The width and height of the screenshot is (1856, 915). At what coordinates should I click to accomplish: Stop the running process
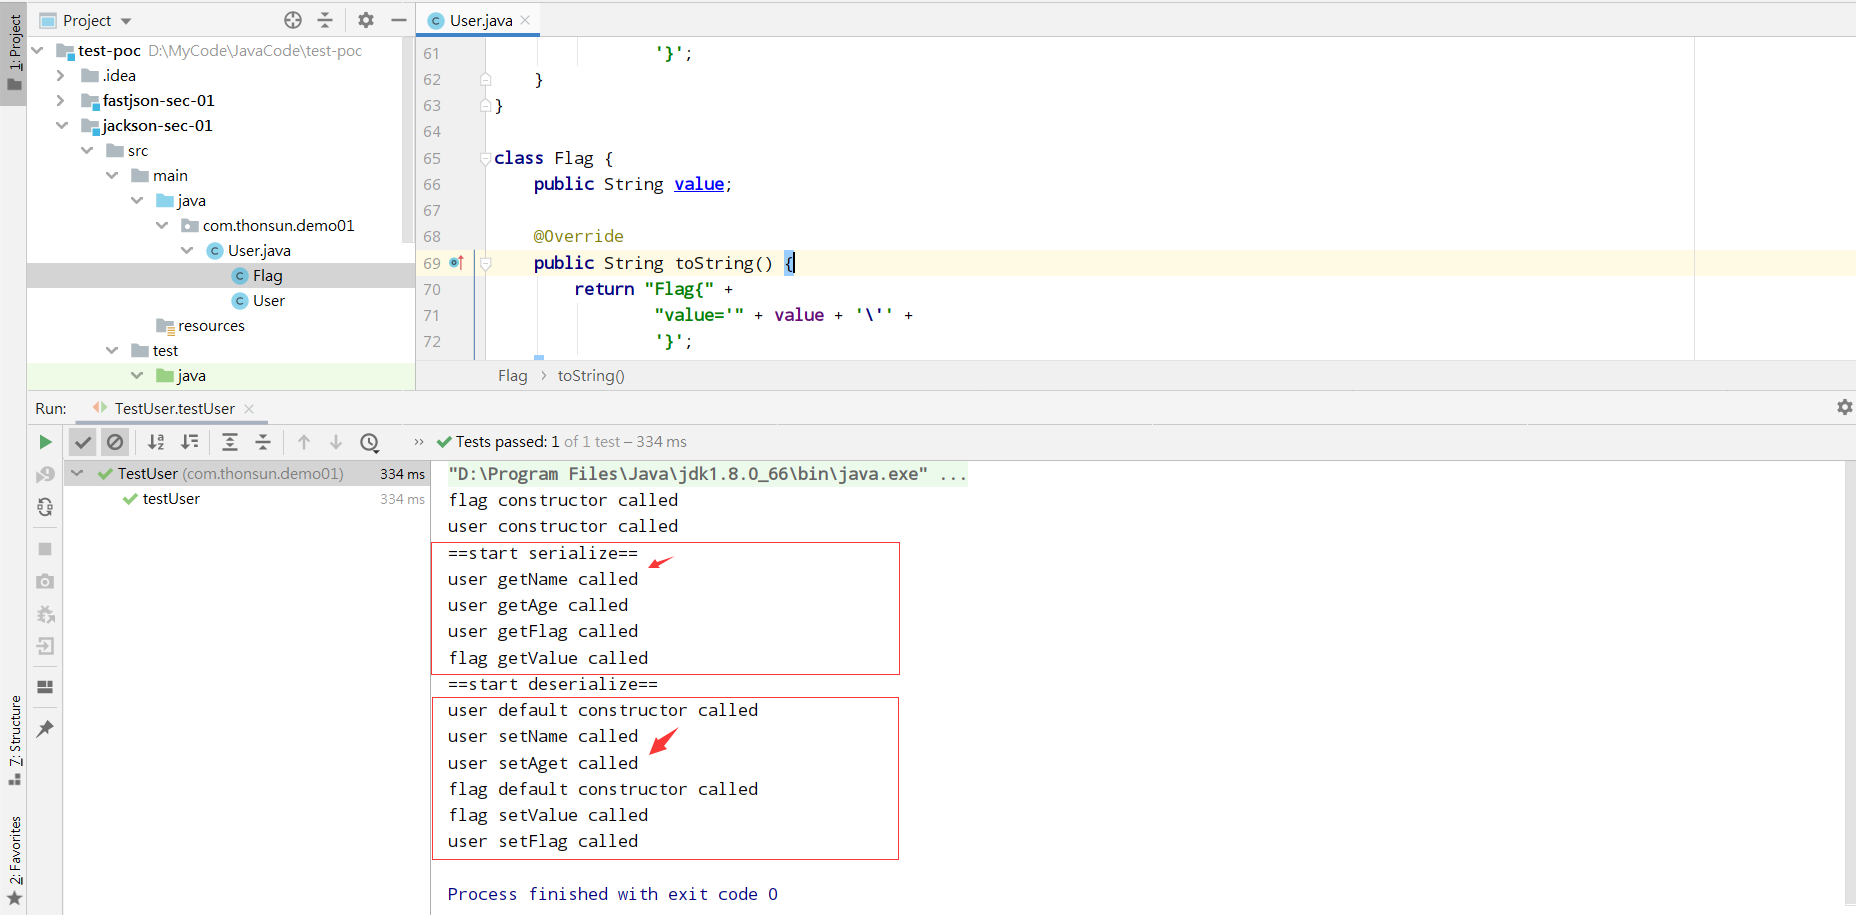point(45,549)
